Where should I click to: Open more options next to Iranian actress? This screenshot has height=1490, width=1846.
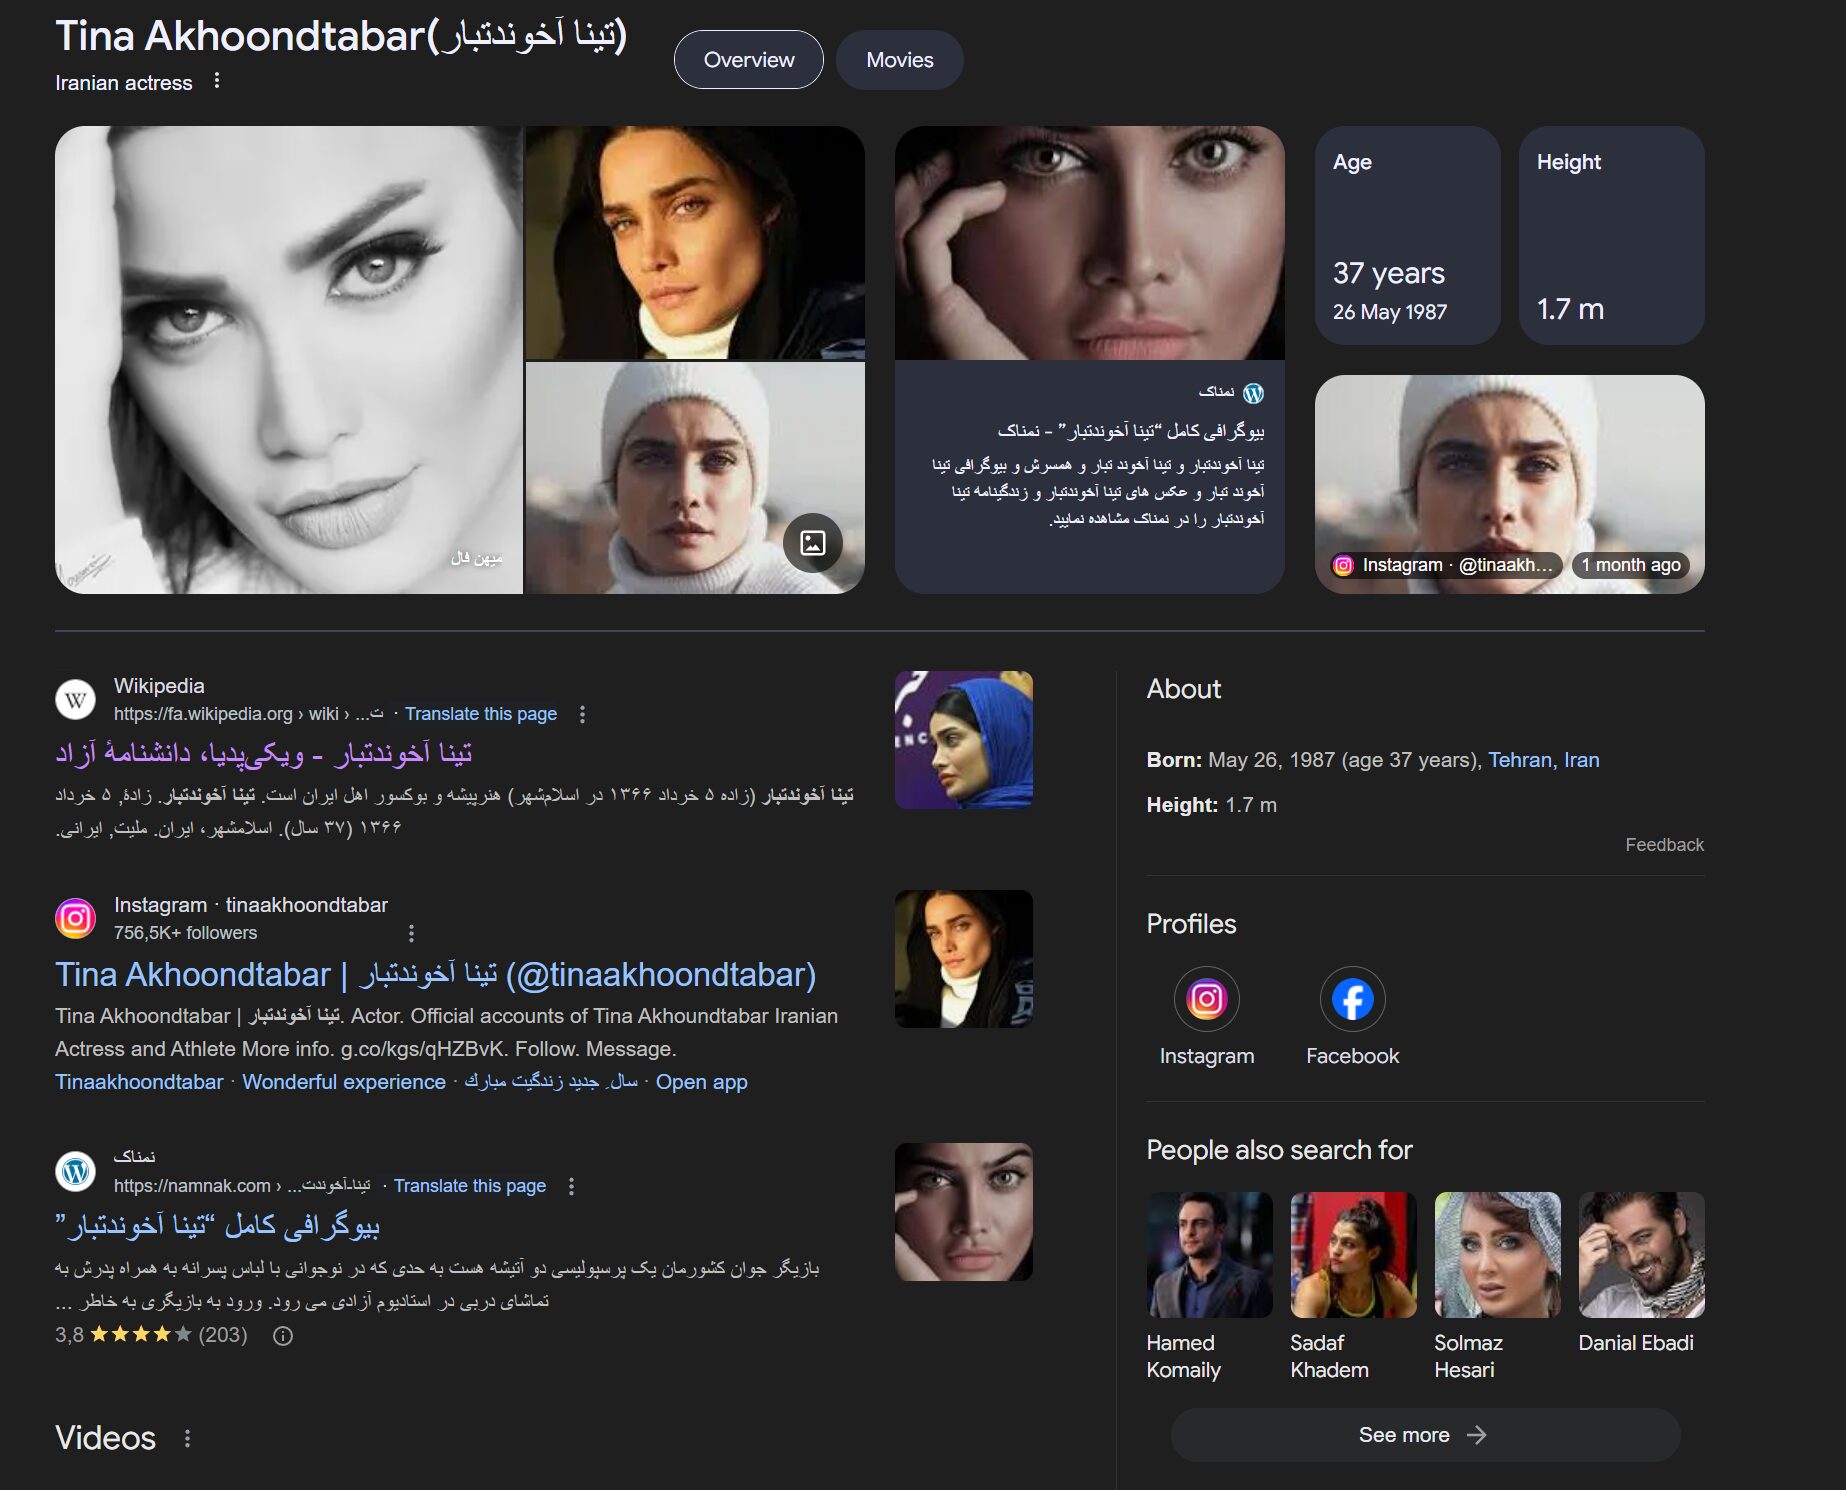[217, 81]
